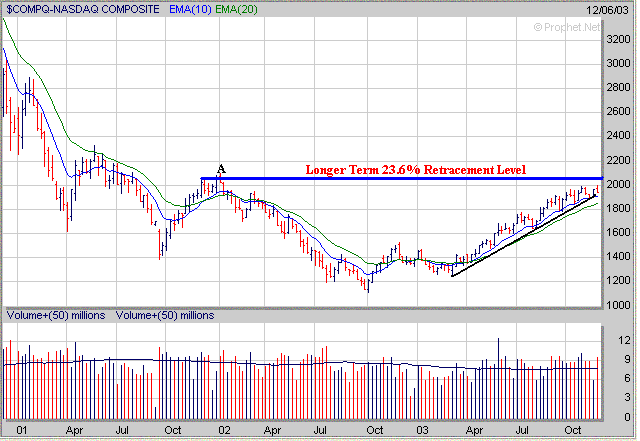Click the $COMPQ-NASDAQ COMPOSITE chart title
Image resolution: width=640 pixels, height=441 pixels.
click(83, 9)
